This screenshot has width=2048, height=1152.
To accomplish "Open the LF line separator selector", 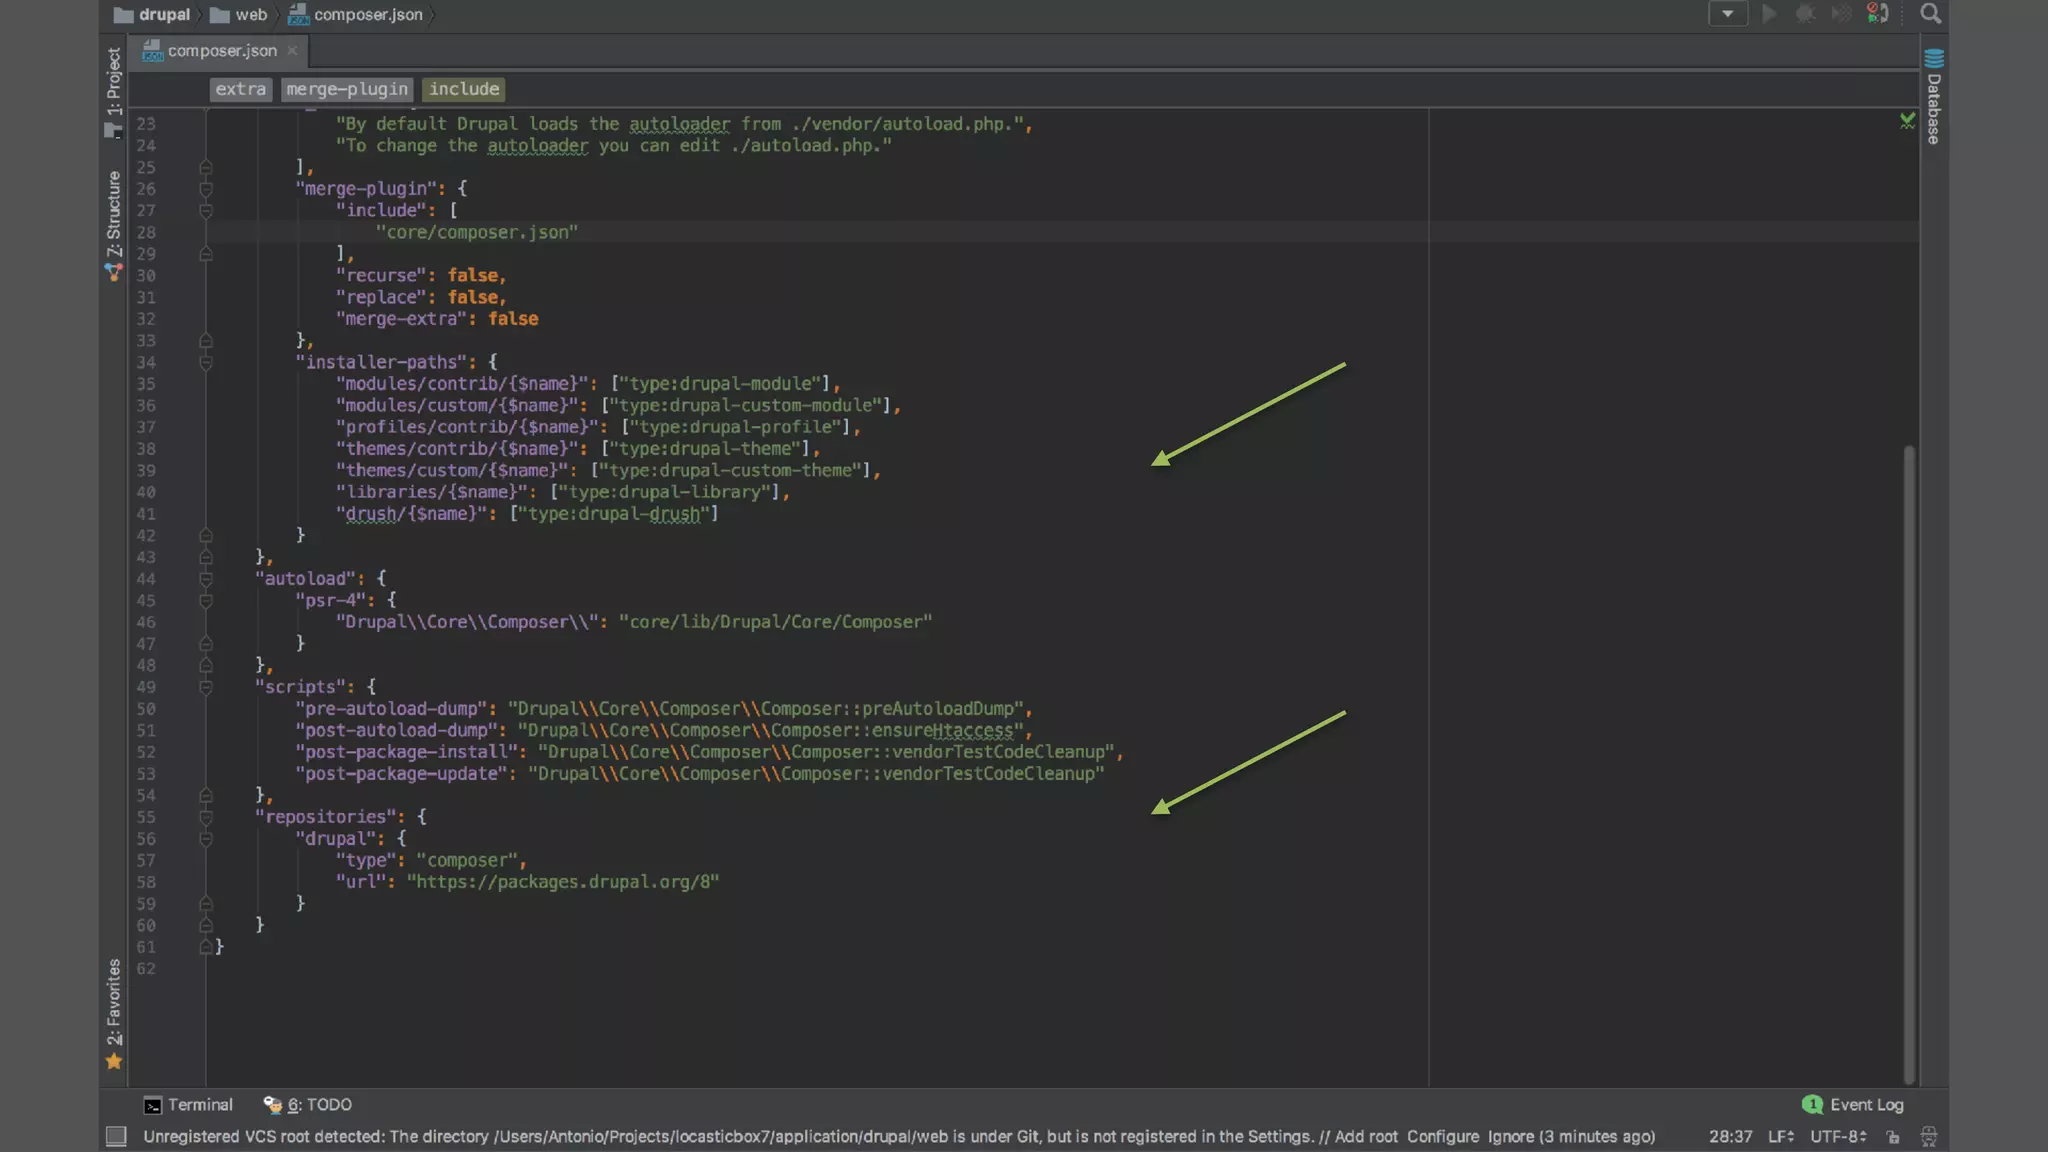I will point(1780,1137).
